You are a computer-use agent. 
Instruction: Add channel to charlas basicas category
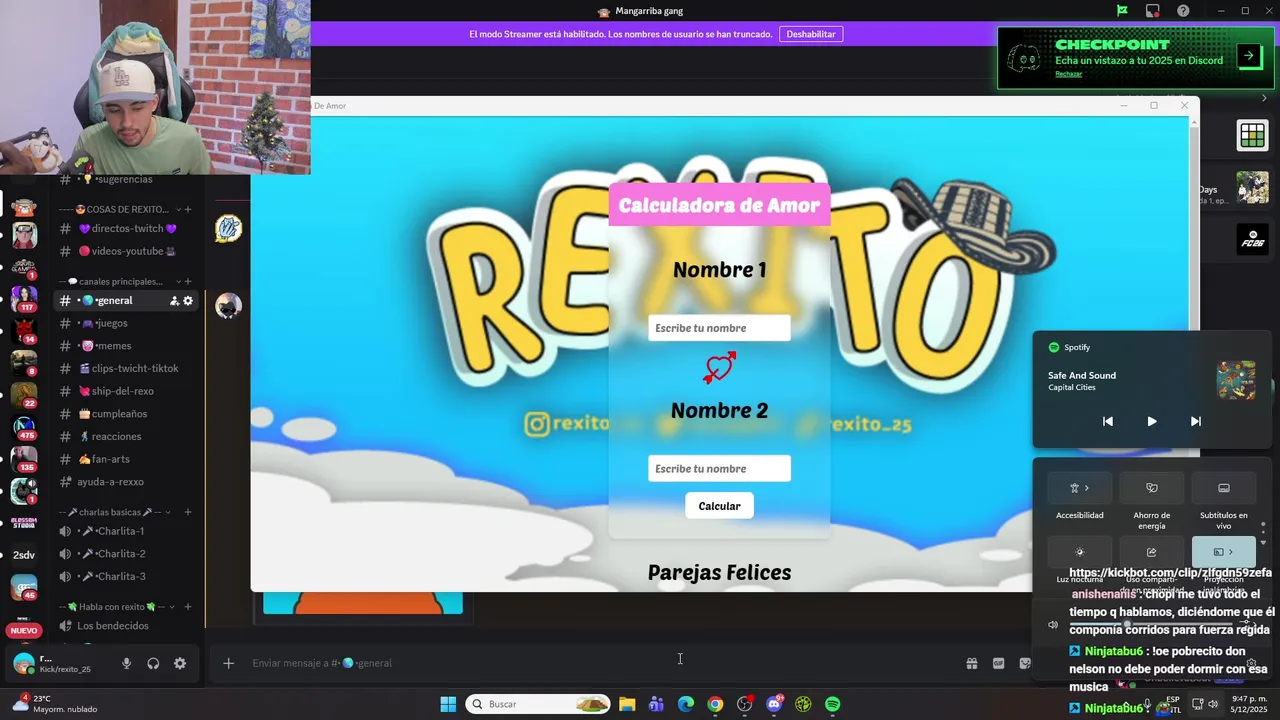tap(188, 512)
